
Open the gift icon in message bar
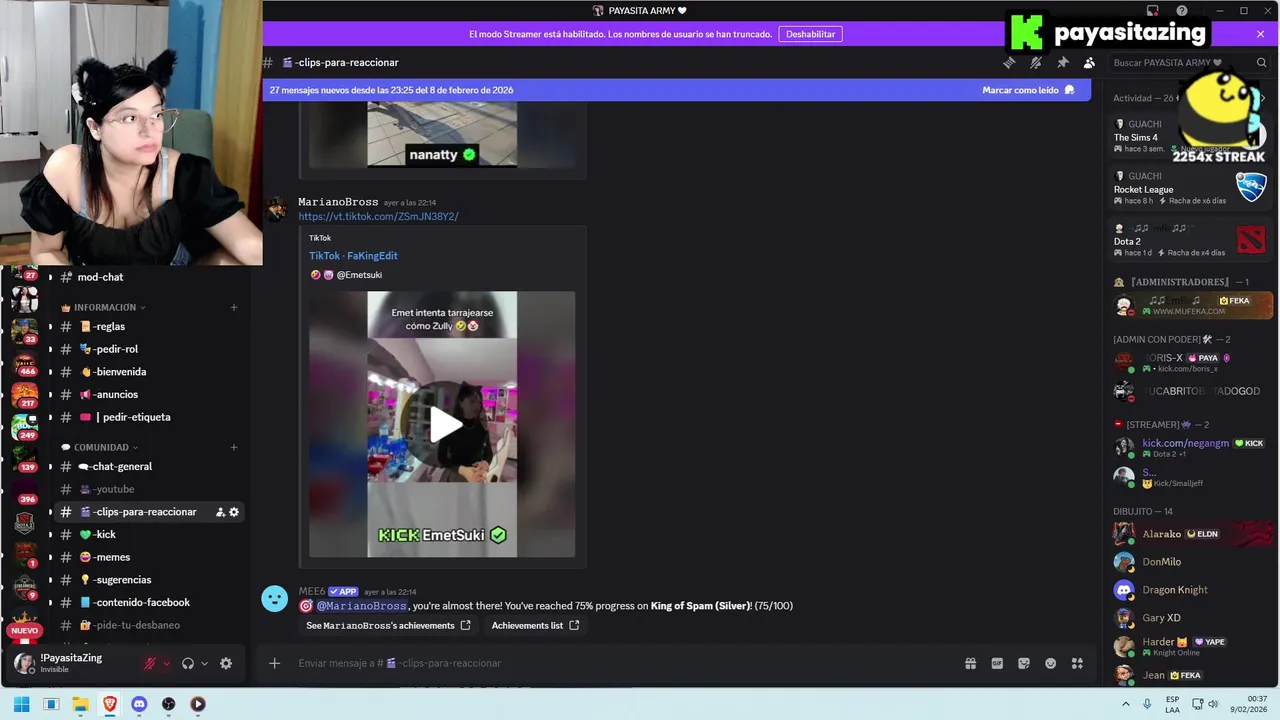click(x=970, y=663)
